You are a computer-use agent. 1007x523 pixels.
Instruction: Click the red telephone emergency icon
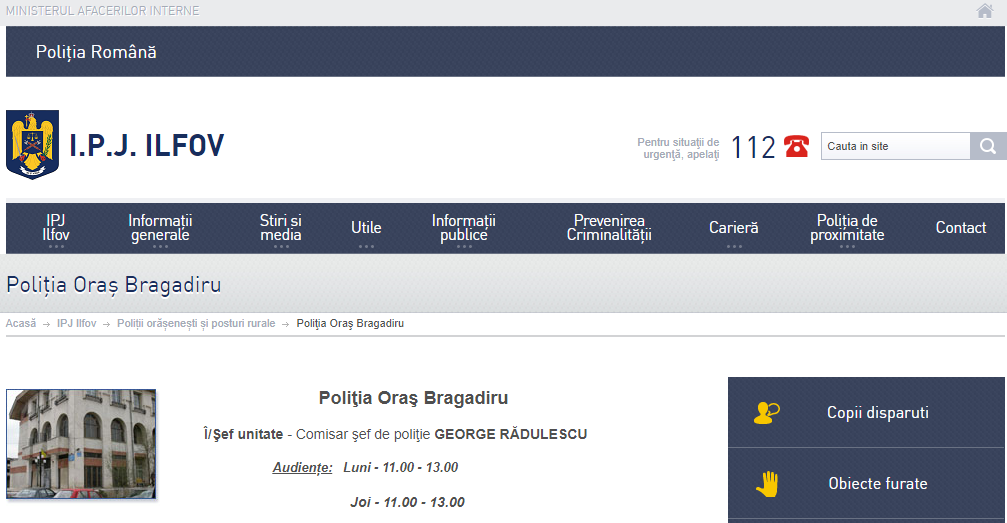pos(796,146)
